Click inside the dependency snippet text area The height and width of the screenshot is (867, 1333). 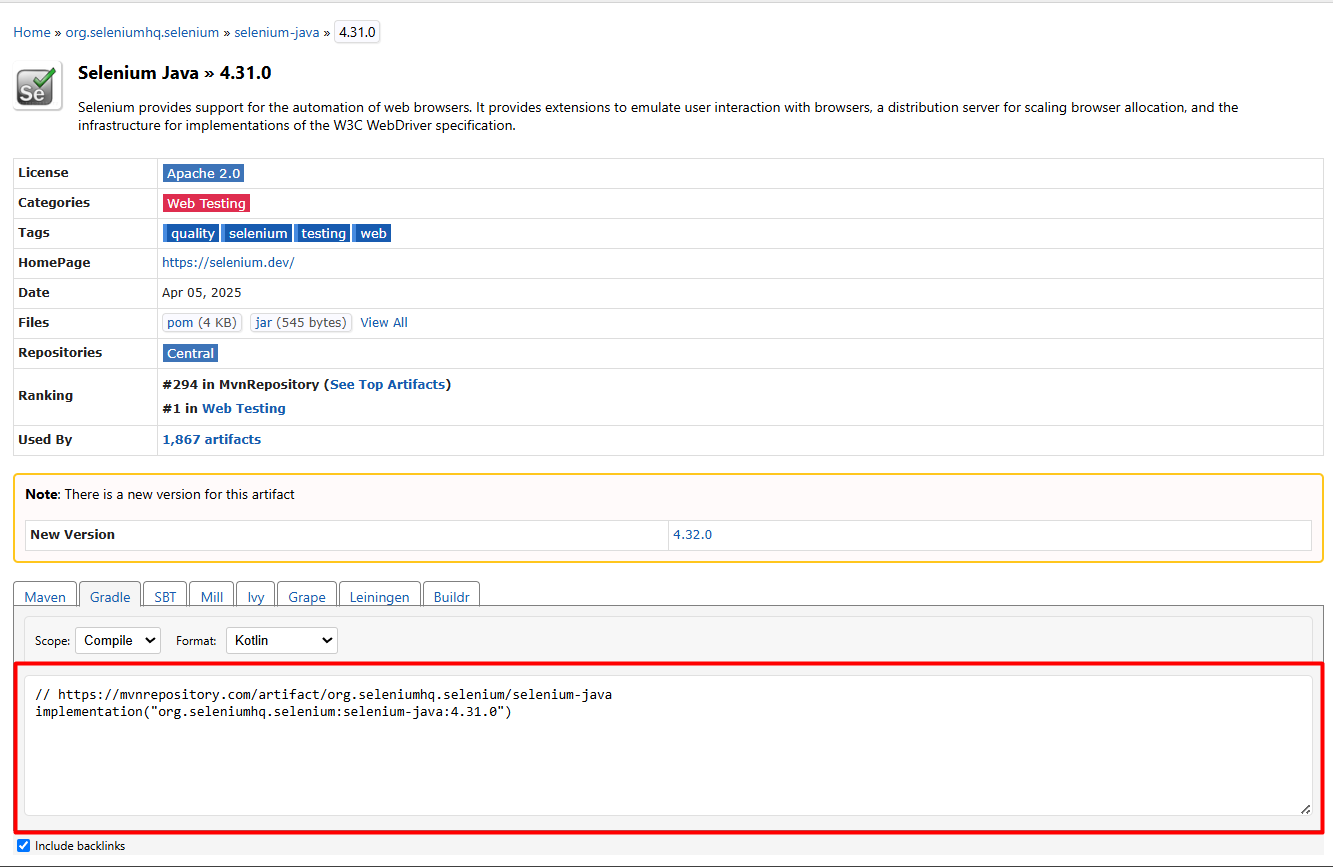coord(668,746)
